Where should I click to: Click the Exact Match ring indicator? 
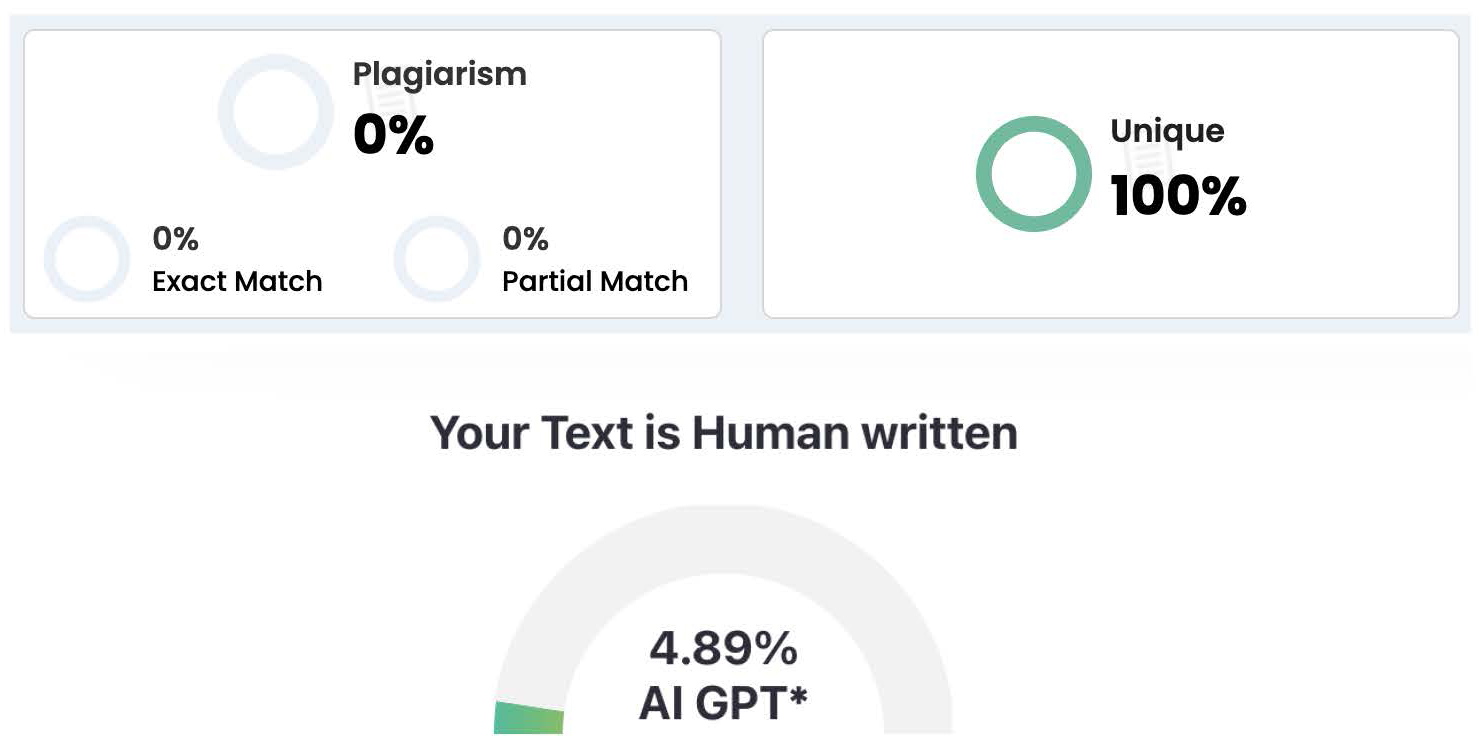tap(51, 259)
